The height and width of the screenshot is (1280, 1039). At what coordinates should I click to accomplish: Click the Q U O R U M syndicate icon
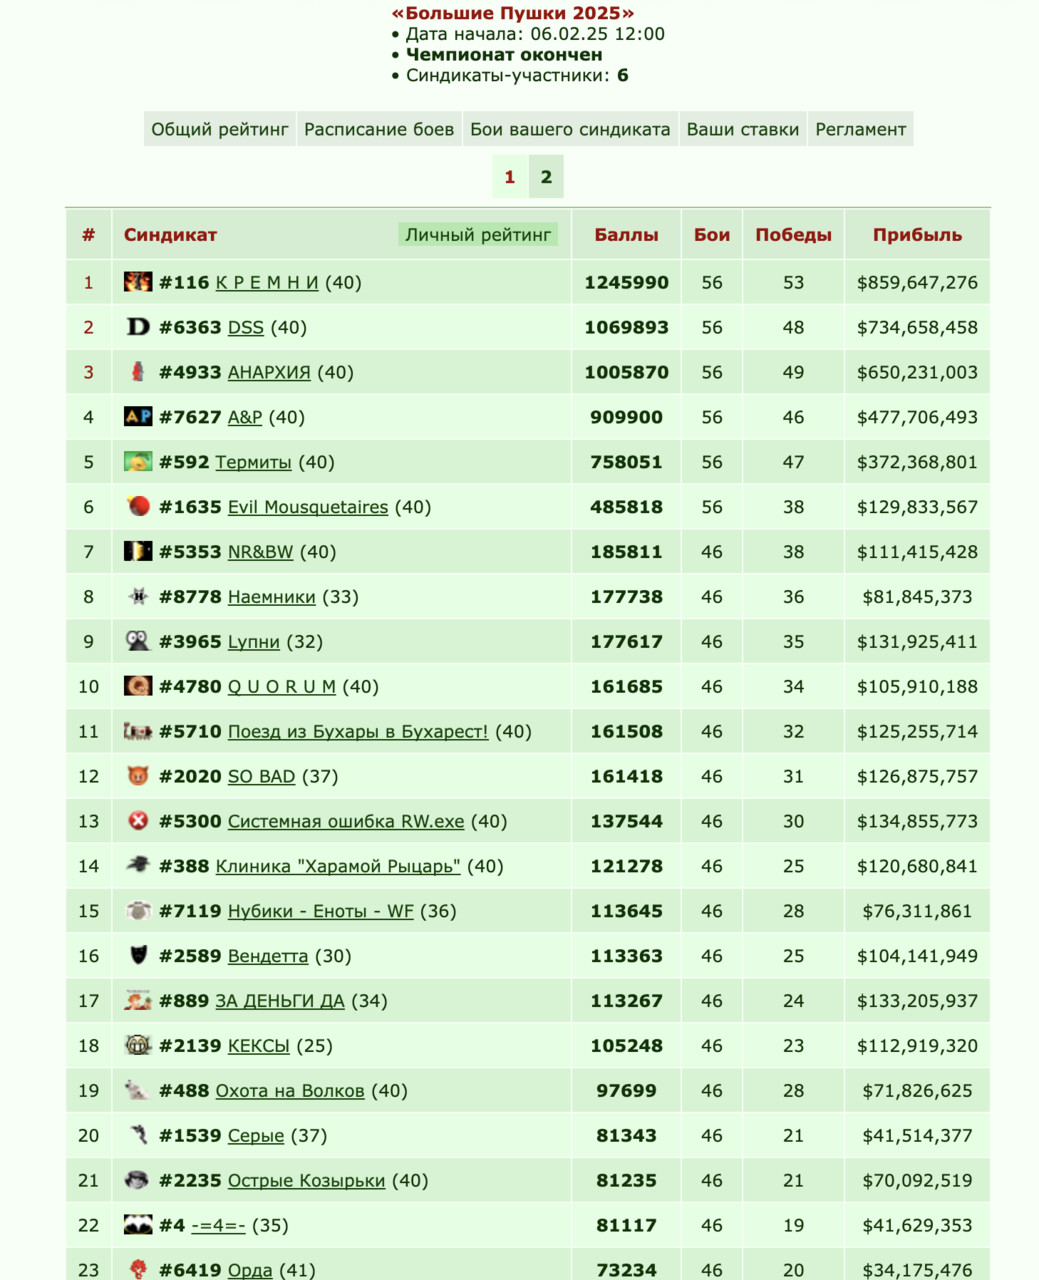138,686
